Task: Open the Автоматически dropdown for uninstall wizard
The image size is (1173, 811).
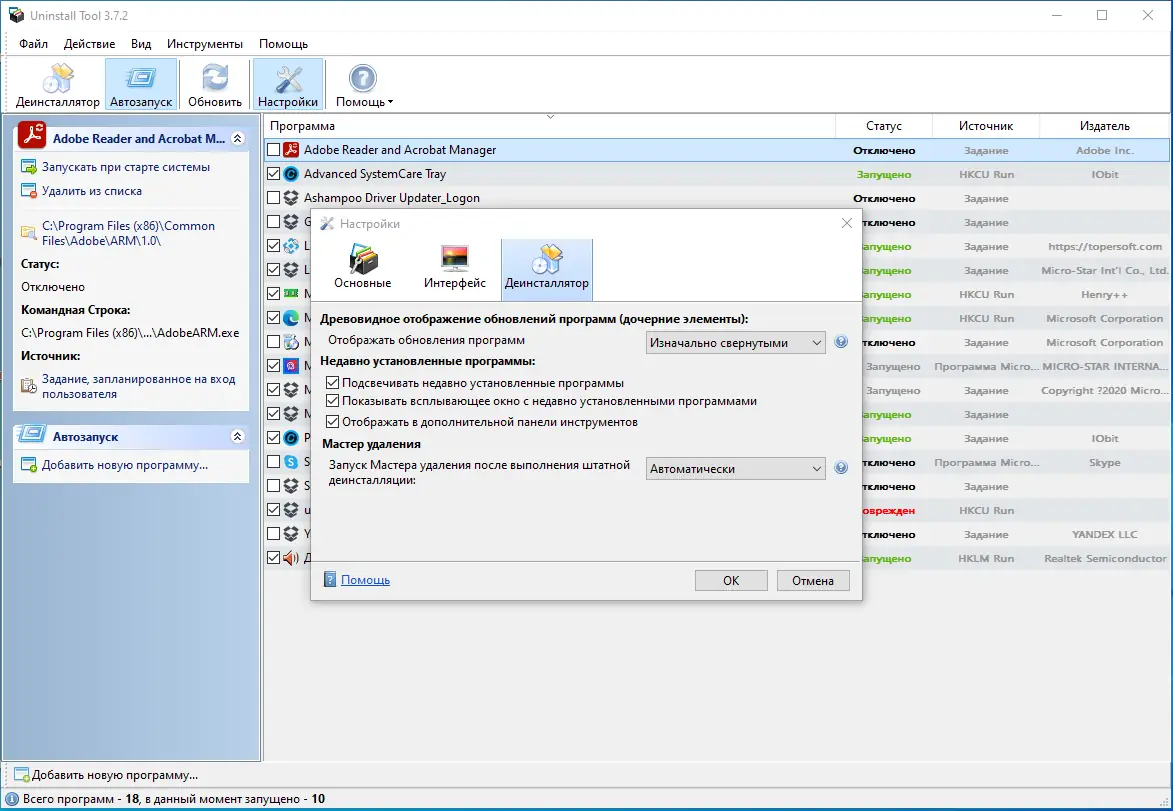Action: click(x=735, y=469)
